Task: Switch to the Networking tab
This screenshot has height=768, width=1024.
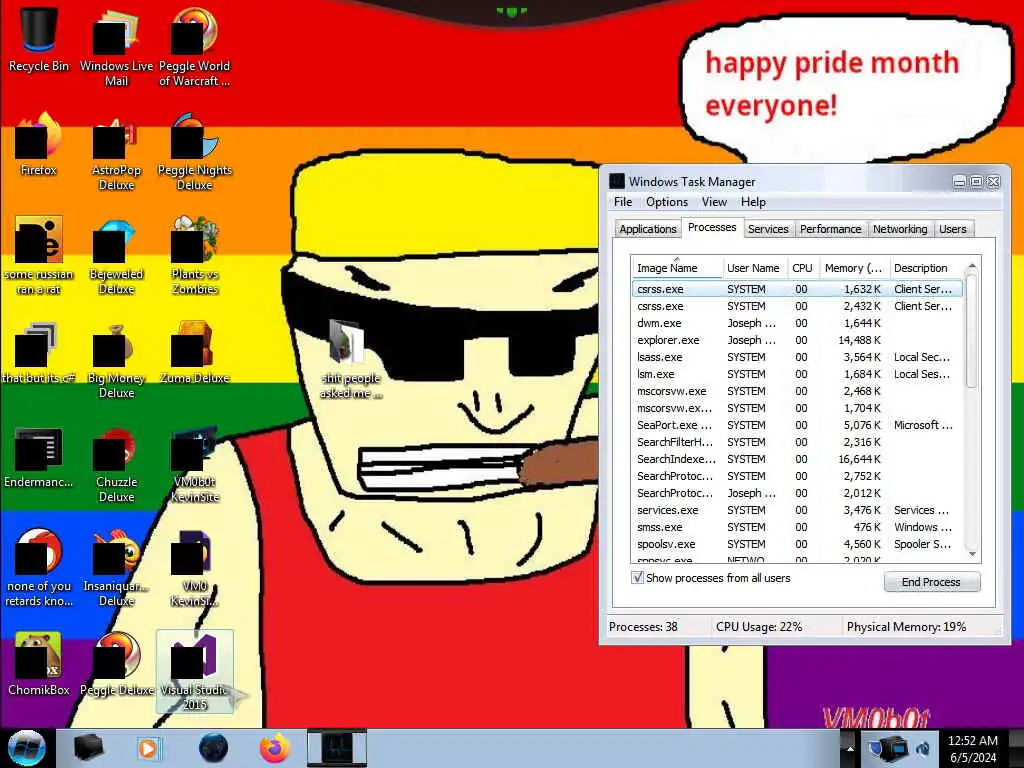Action: pos(900,229)
